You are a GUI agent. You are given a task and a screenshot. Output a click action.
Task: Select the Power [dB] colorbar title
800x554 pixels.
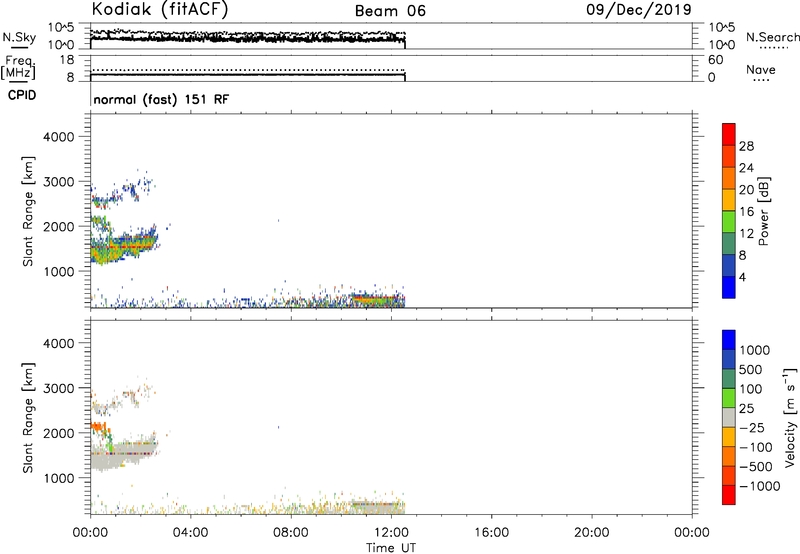click(x=763, y=211)
